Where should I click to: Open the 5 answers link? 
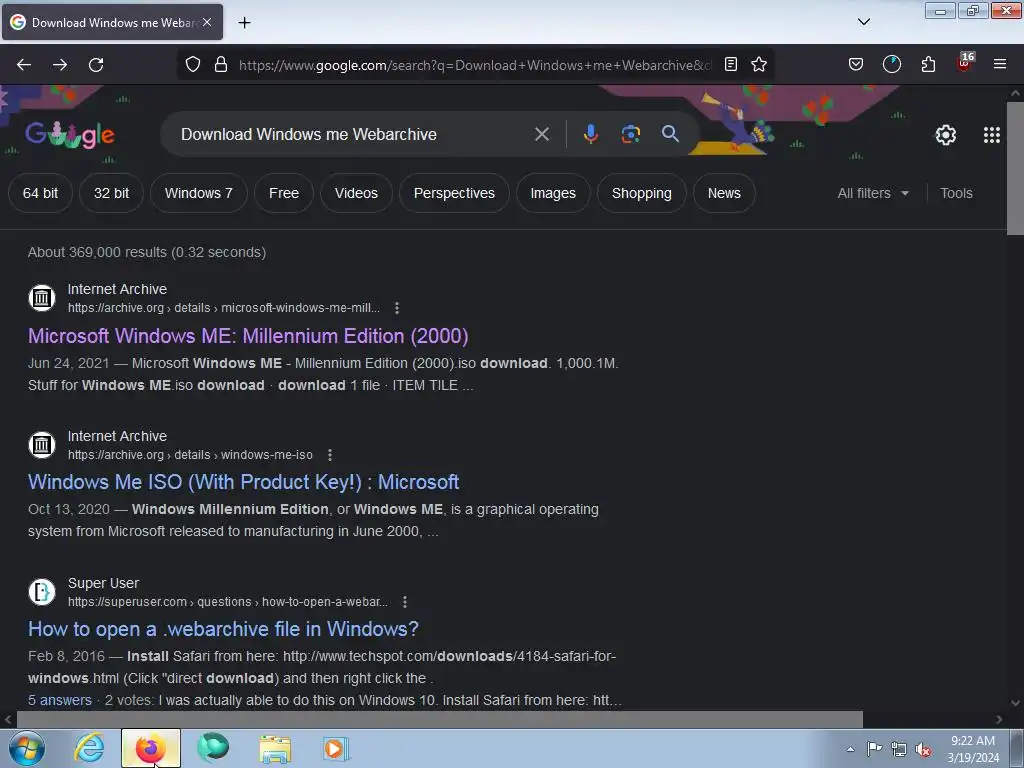click(x=60, y=700)
